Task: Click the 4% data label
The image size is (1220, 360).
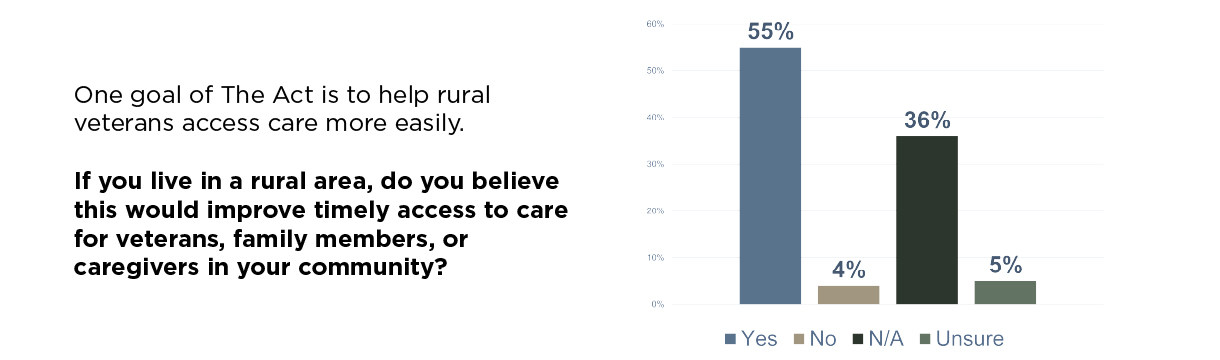Action: coord(849,271)
